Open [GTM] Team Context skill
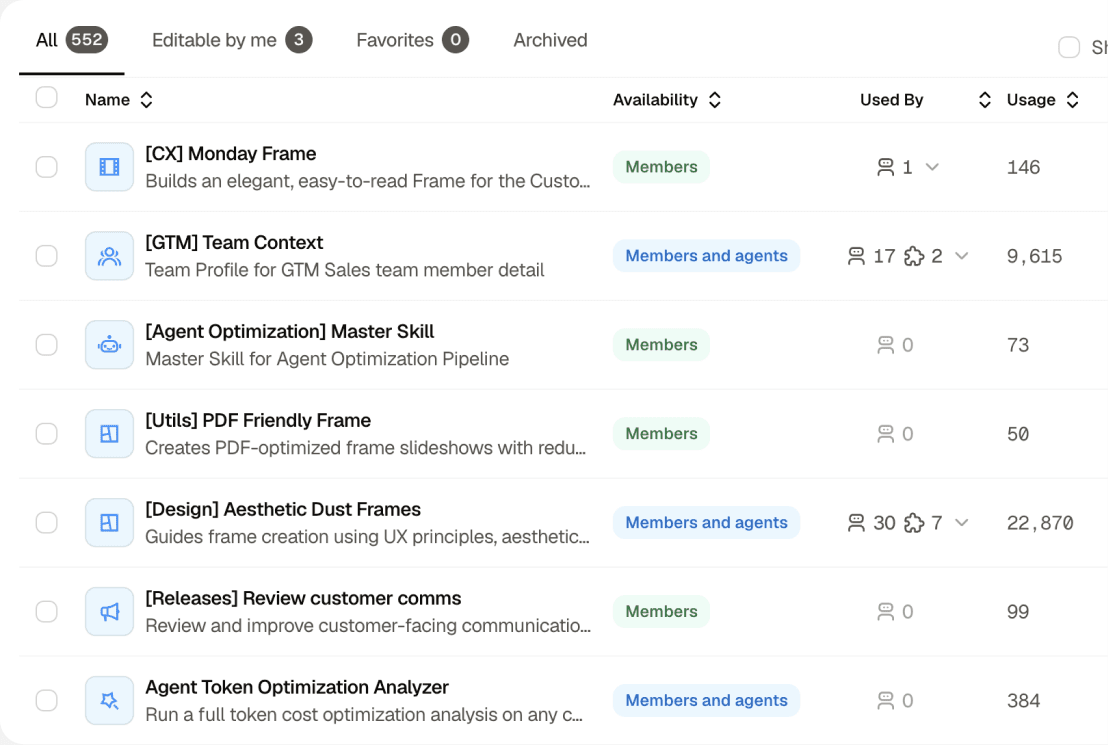Screen dimensions: 1108x745 coord(234,242)
